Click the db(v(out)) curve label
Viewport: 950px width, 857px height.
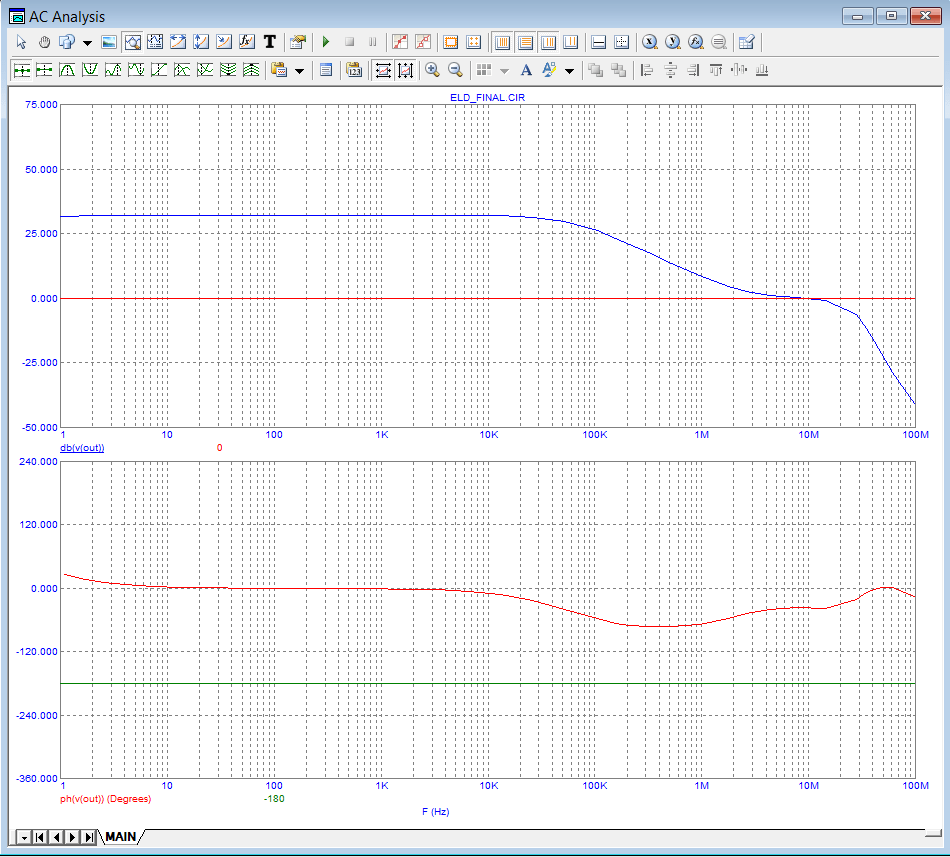pyautogui.click(x=82, y=448)
